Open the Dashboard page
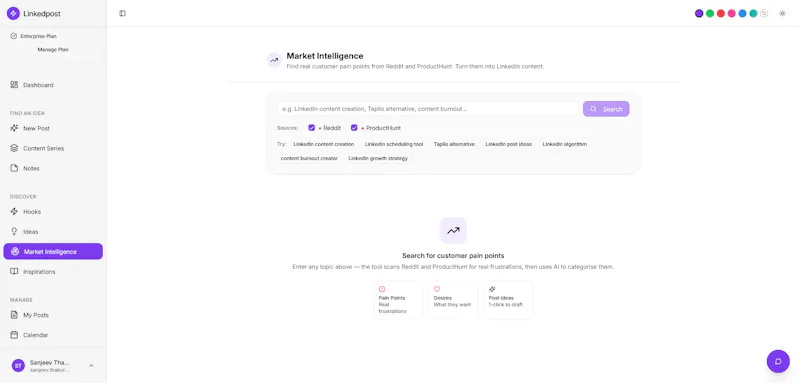The width and height of the screenshot is (800, 383). click(53, 85)
